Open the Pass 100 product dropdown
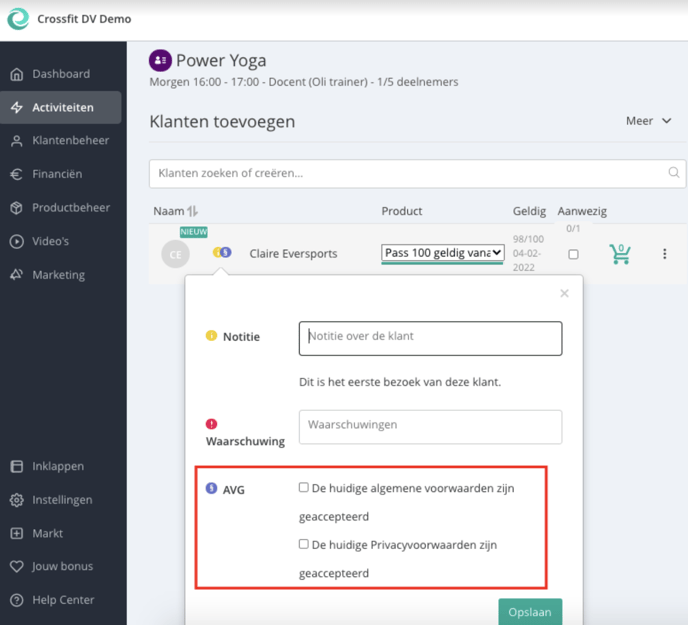 click(442, 254)
